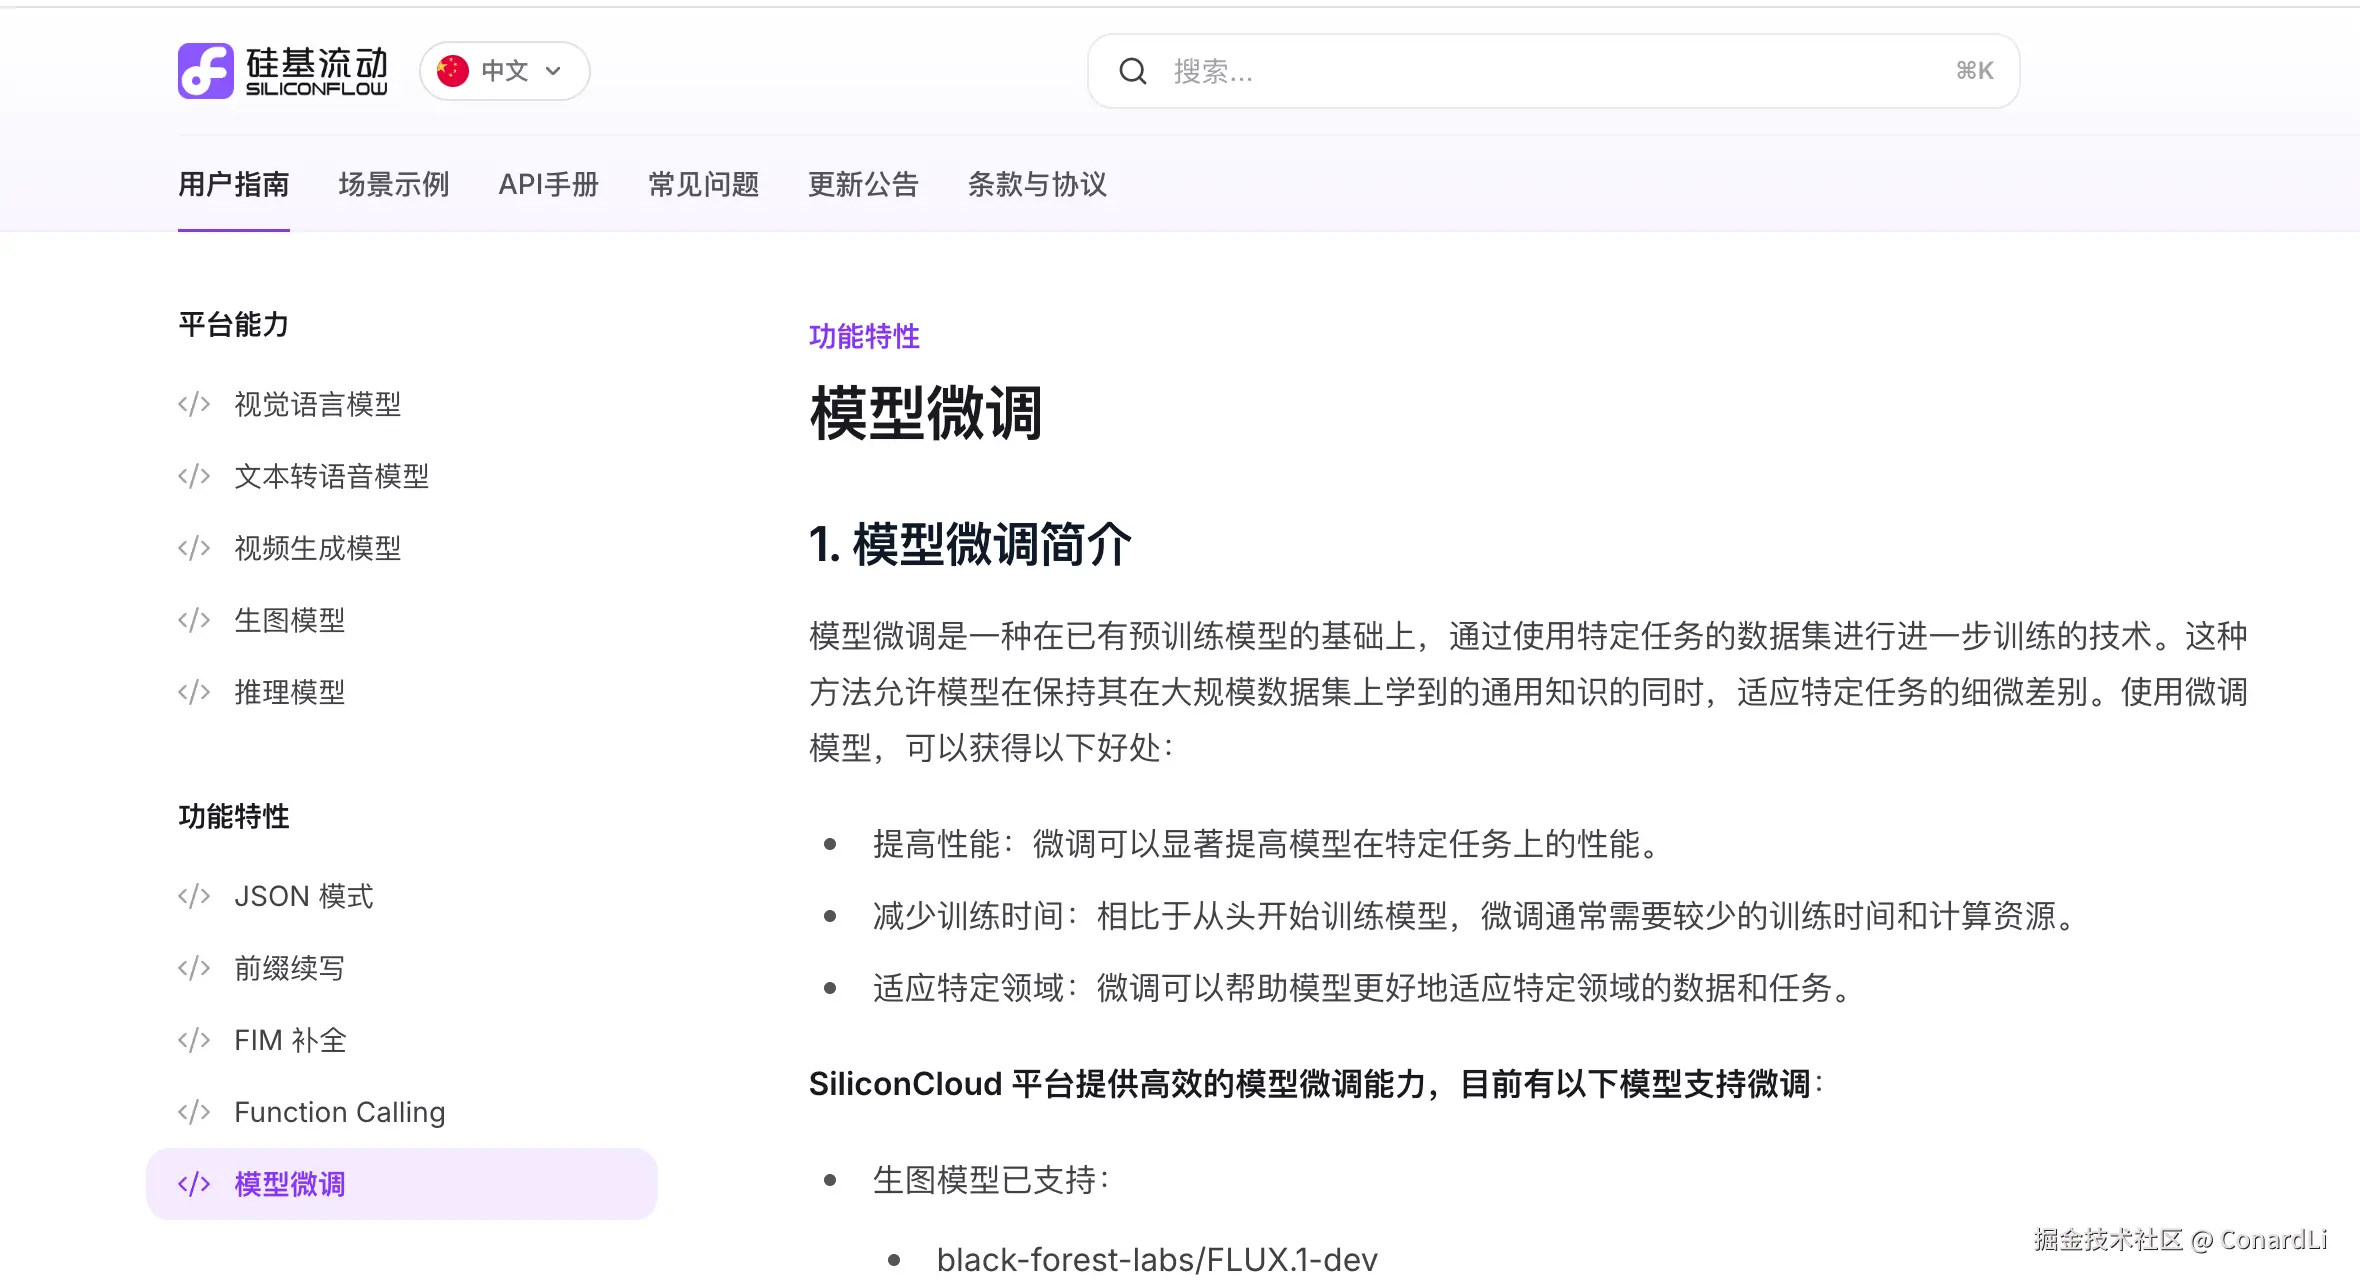Click the code icon beside 视觉语言模型

click(x=192, y=404)
